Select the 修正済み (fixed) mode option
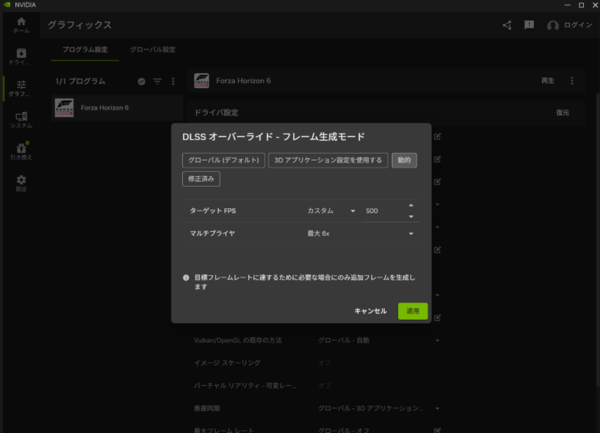This screenshot has width=600, height=433. coord(201,179)
